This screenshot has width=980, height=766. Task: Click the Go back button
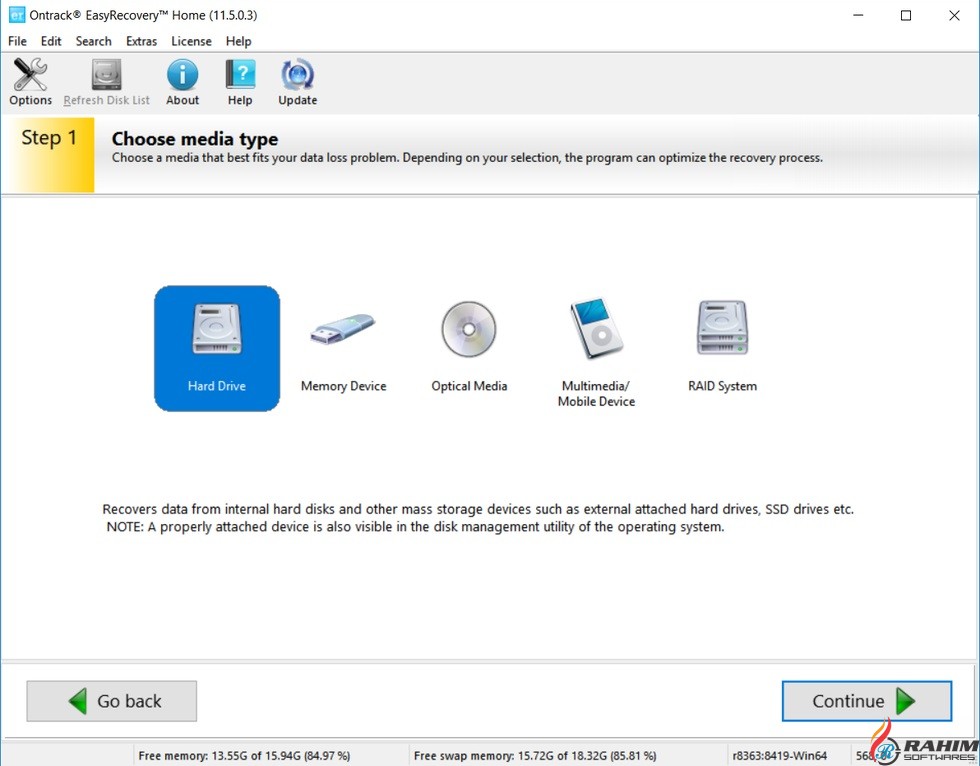112,701
